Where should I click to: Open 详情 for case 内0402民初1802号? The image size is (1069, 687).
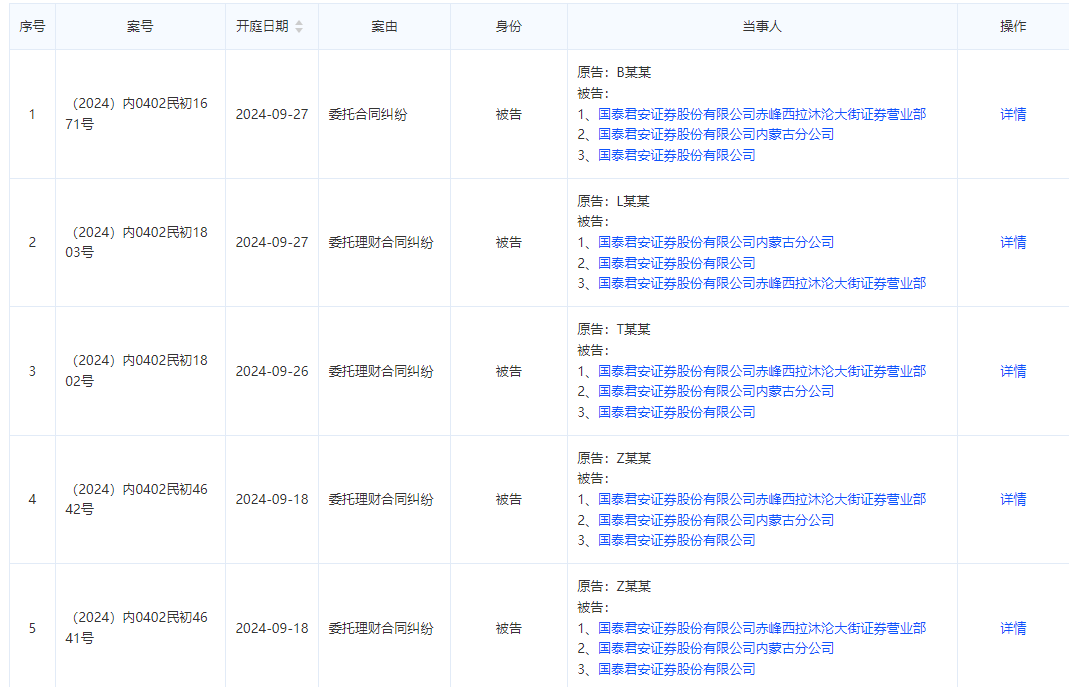pyautogui.click(x=1013, y=371)
